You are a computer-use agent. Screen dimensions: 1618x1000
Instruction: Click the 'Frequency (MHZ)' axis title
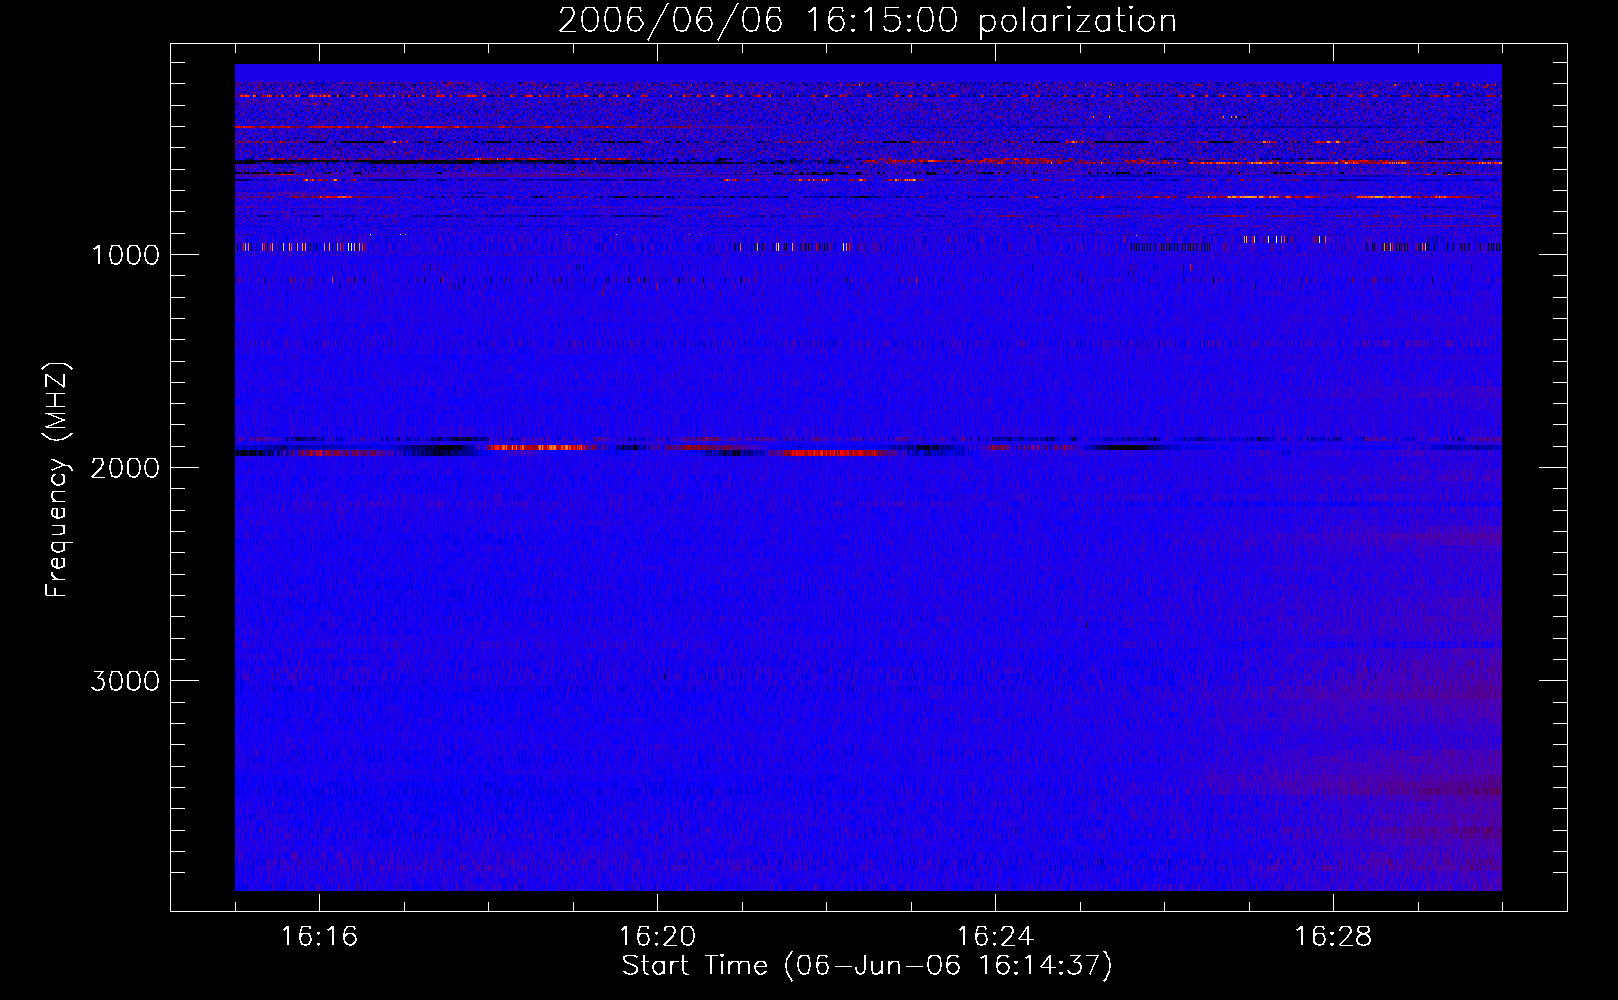pyautogui.click(x=57, y=480)
